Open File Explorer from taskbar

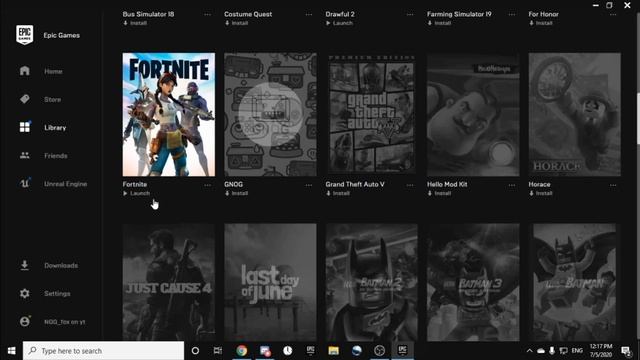(333, 351)
